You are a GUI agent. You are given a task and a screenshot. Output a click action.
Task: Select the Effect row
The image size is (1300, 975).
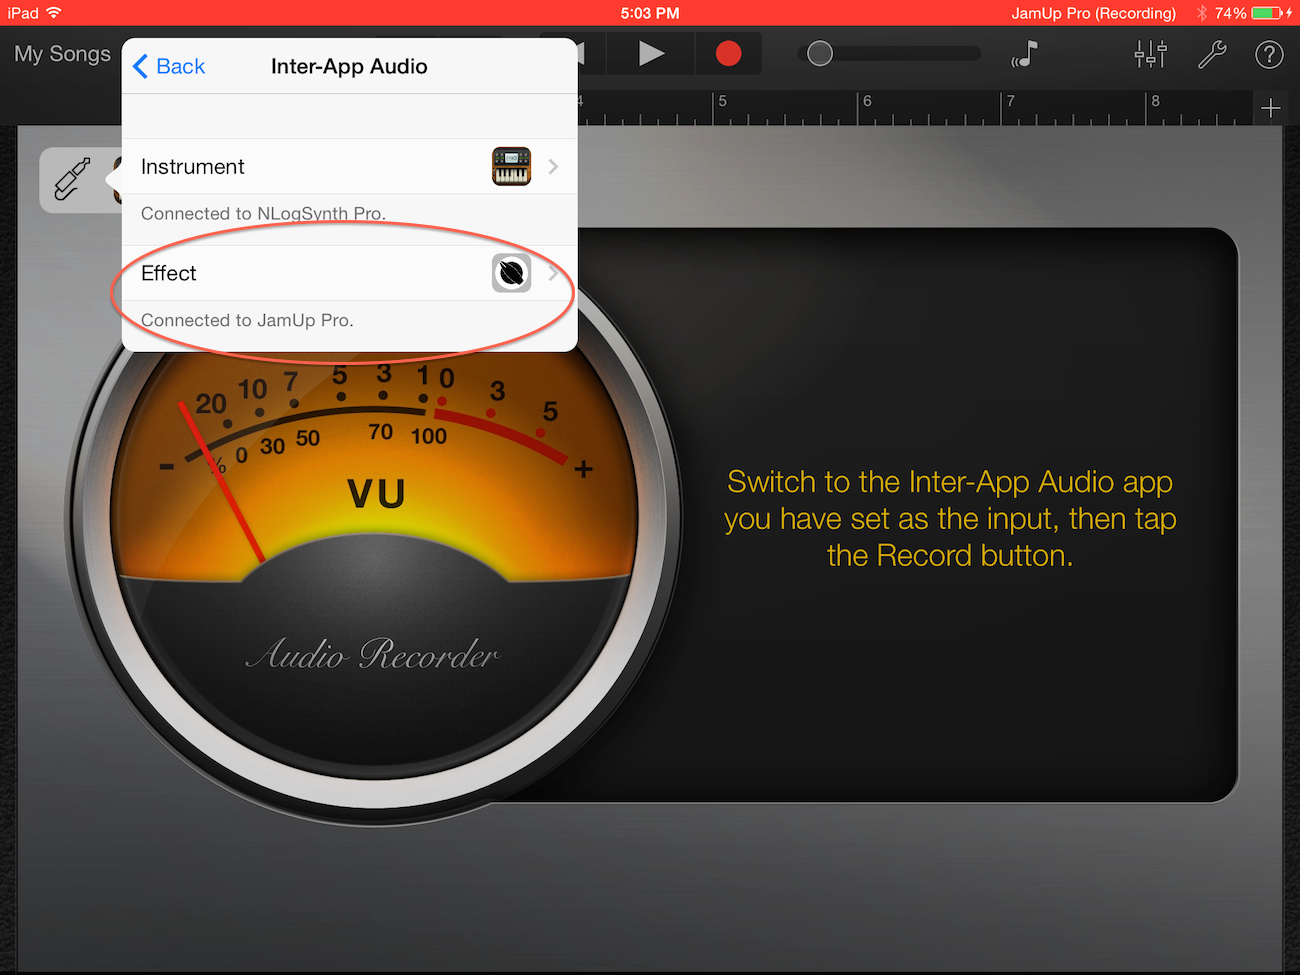coord(350,273)
